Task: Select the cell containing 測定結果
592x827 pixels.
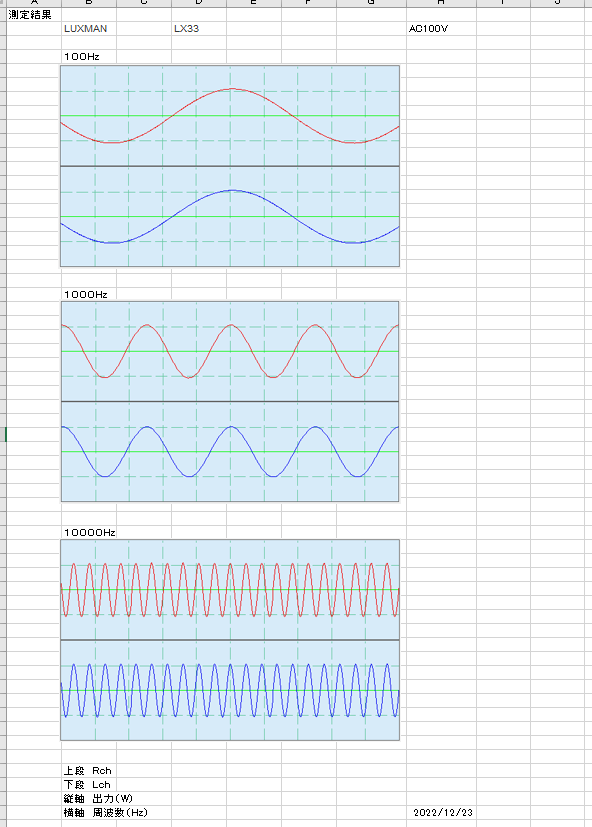Action: 33,15
